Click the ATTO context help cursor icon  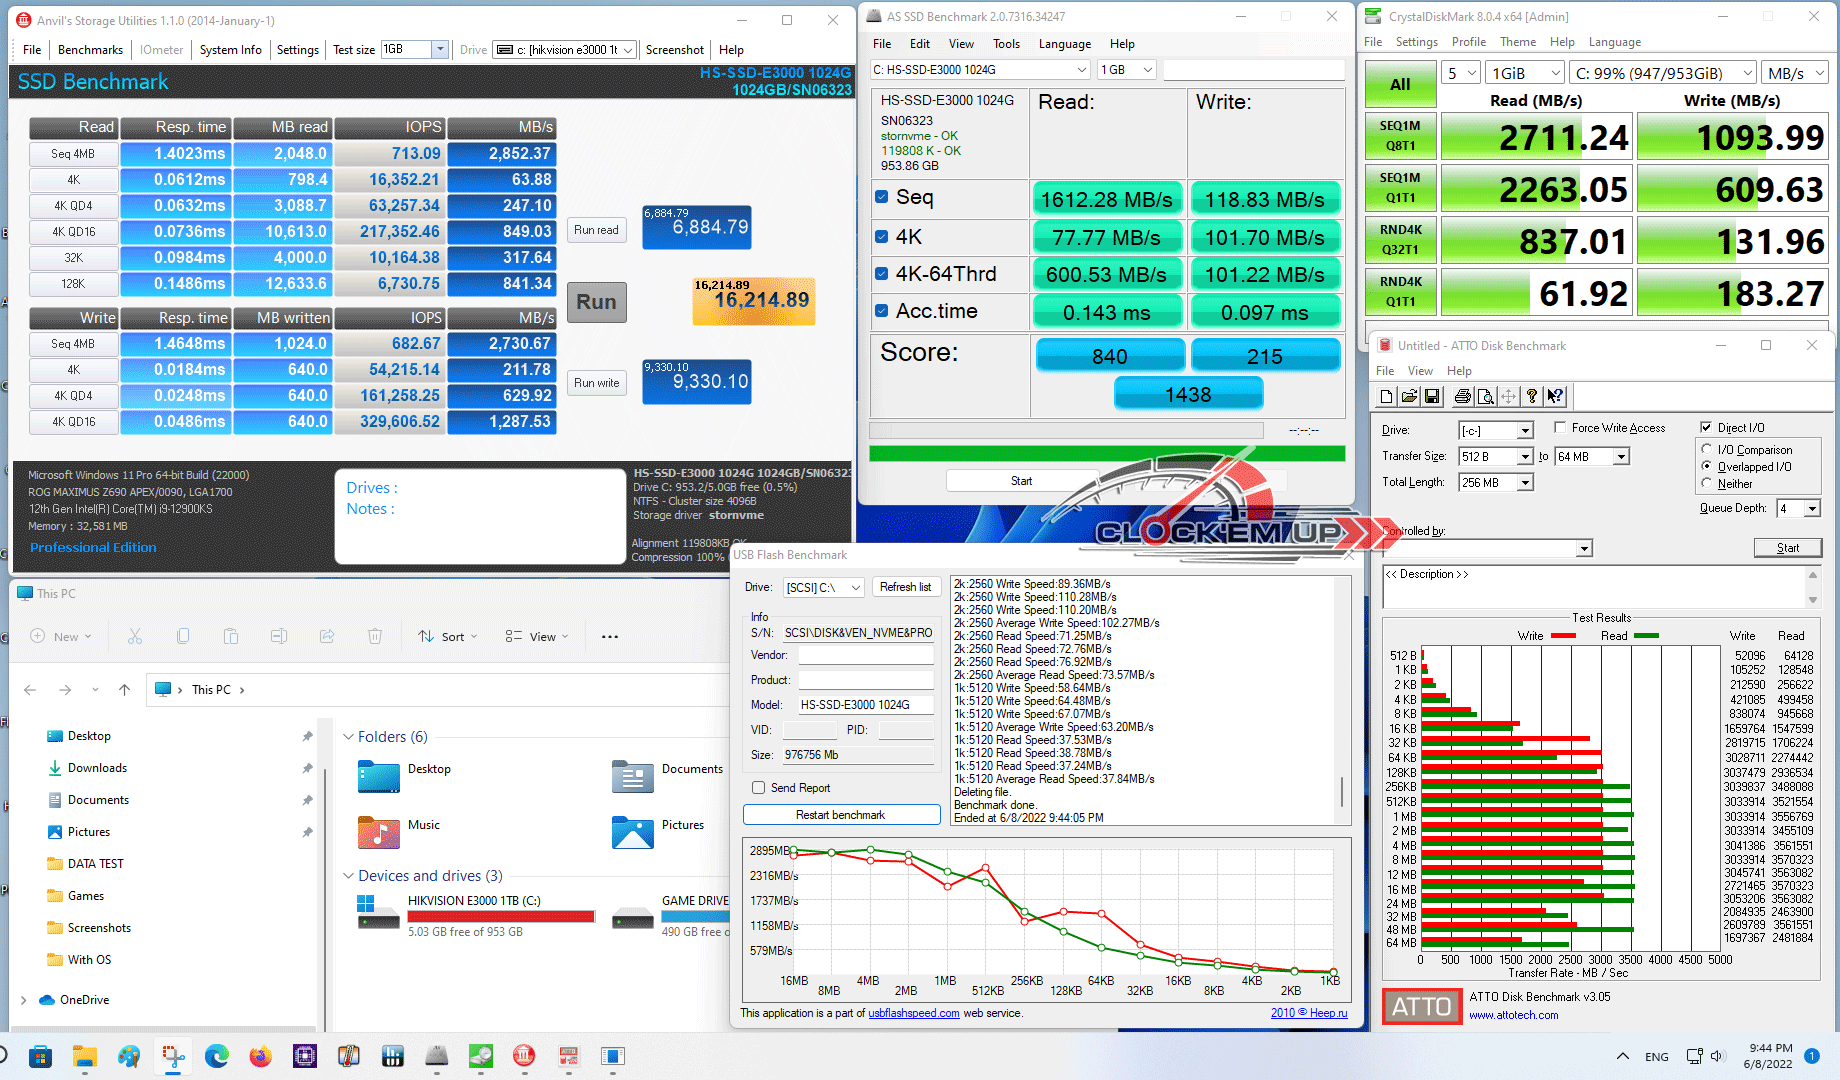(1555, 397)
